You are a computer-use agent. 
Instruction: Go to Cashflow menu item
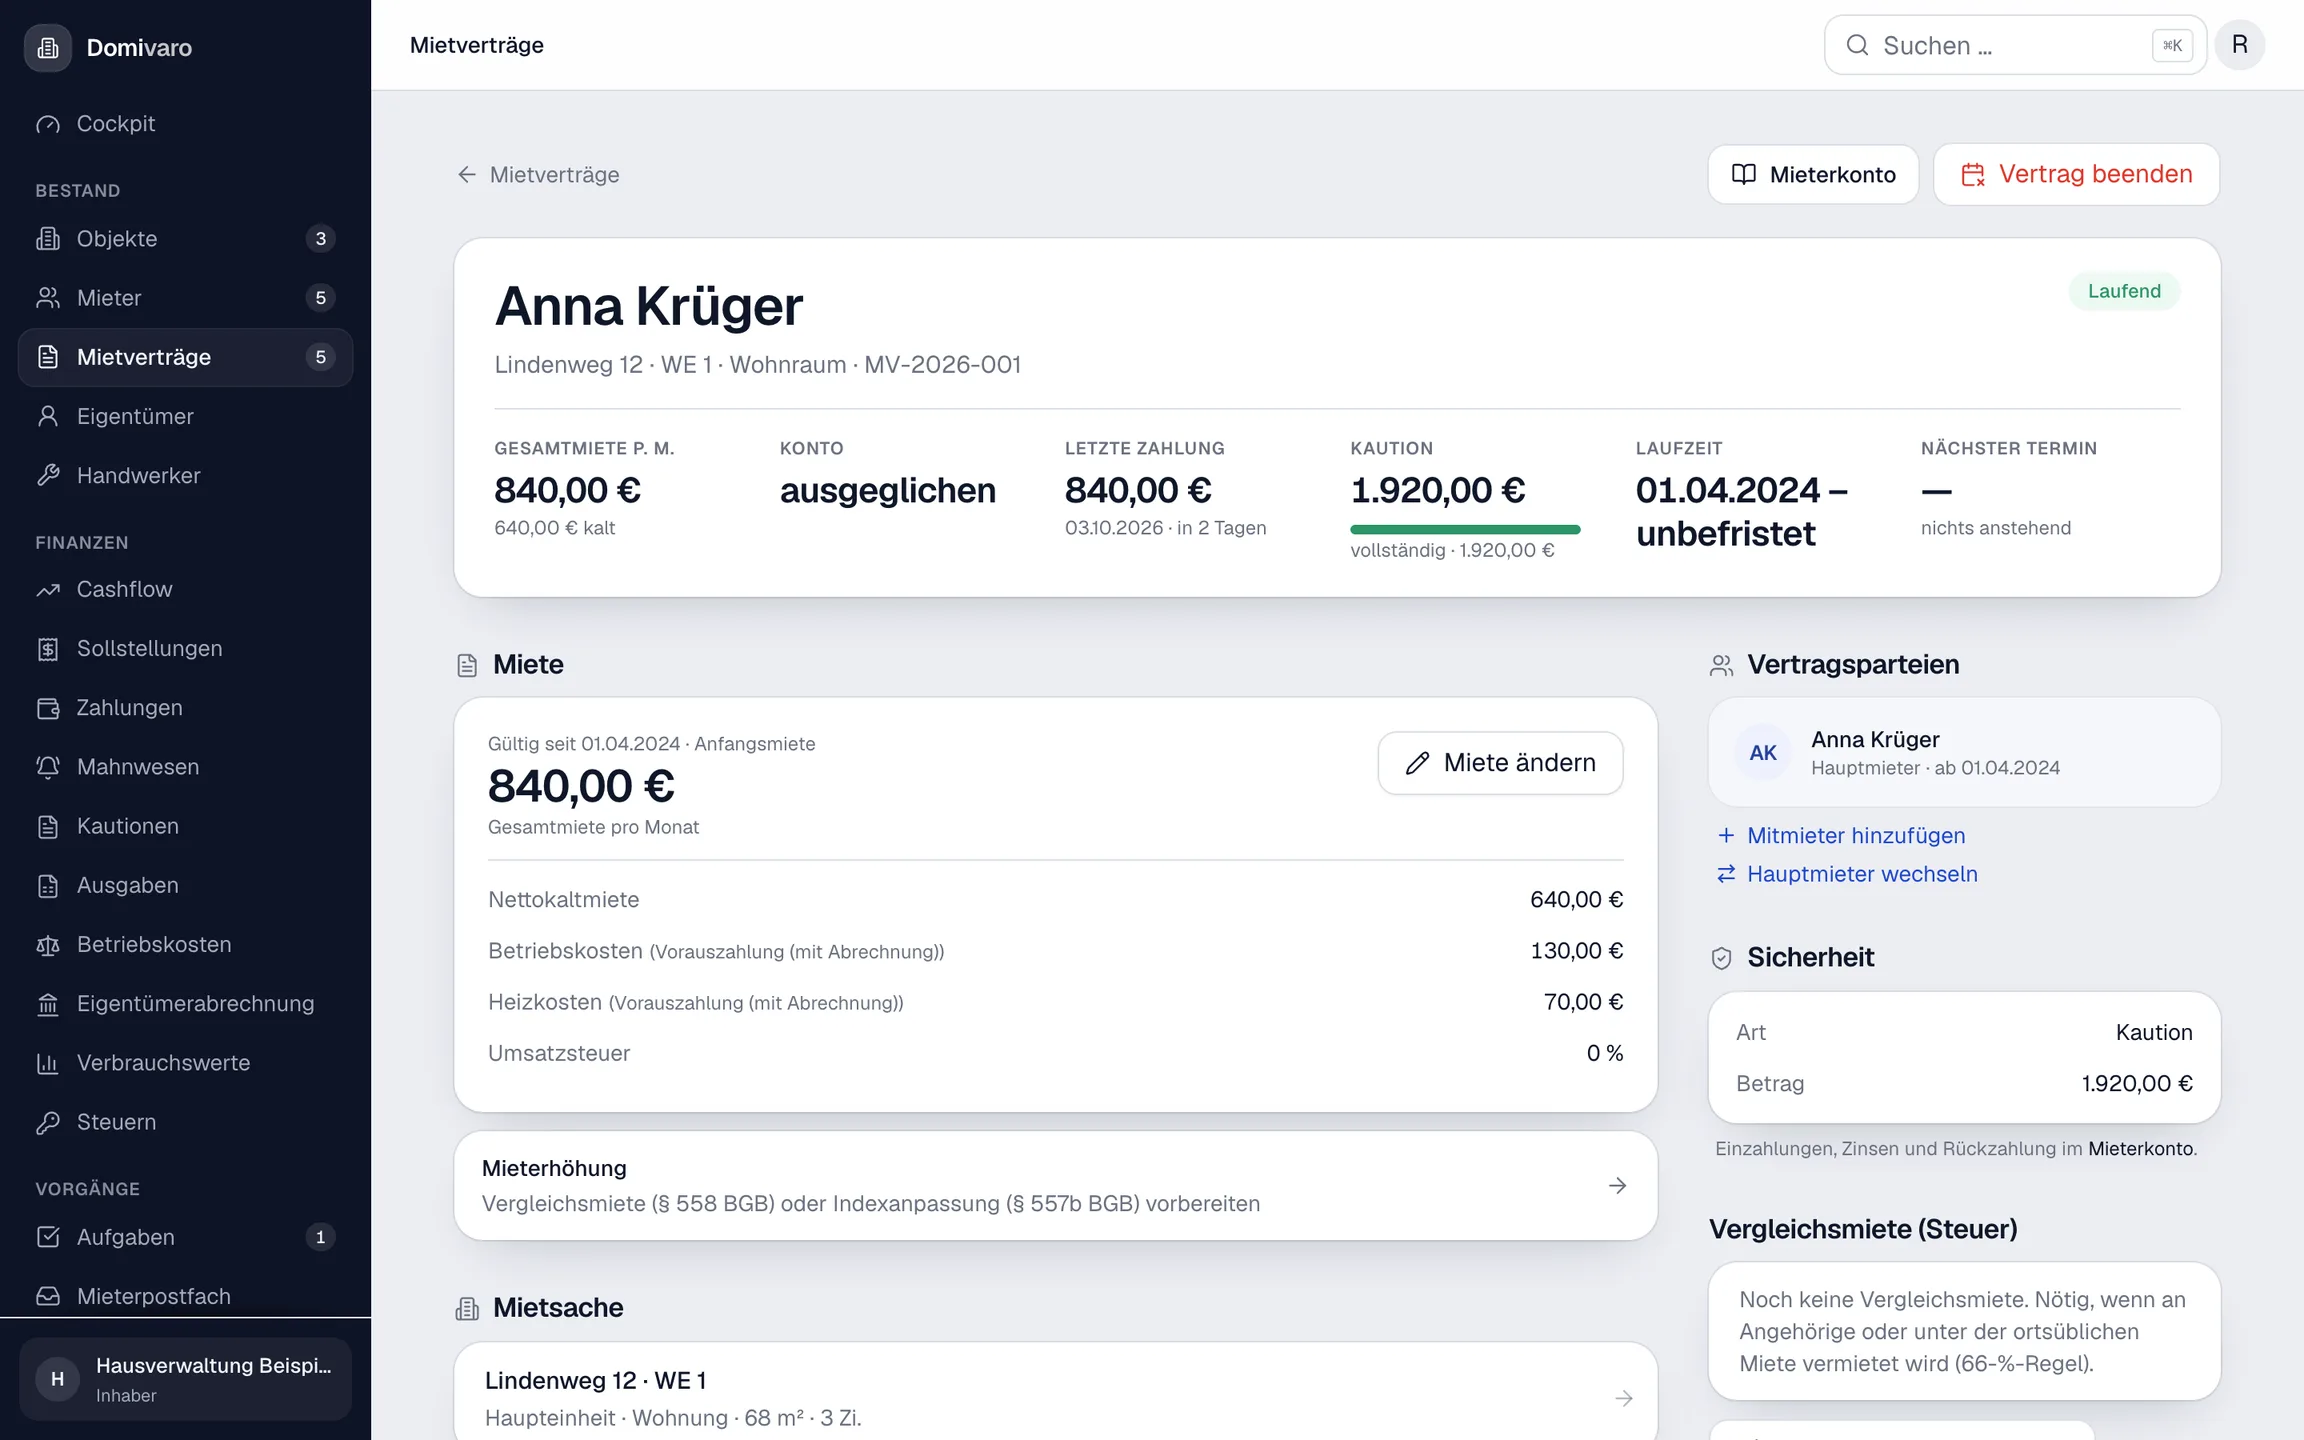(x=186, y=590)
